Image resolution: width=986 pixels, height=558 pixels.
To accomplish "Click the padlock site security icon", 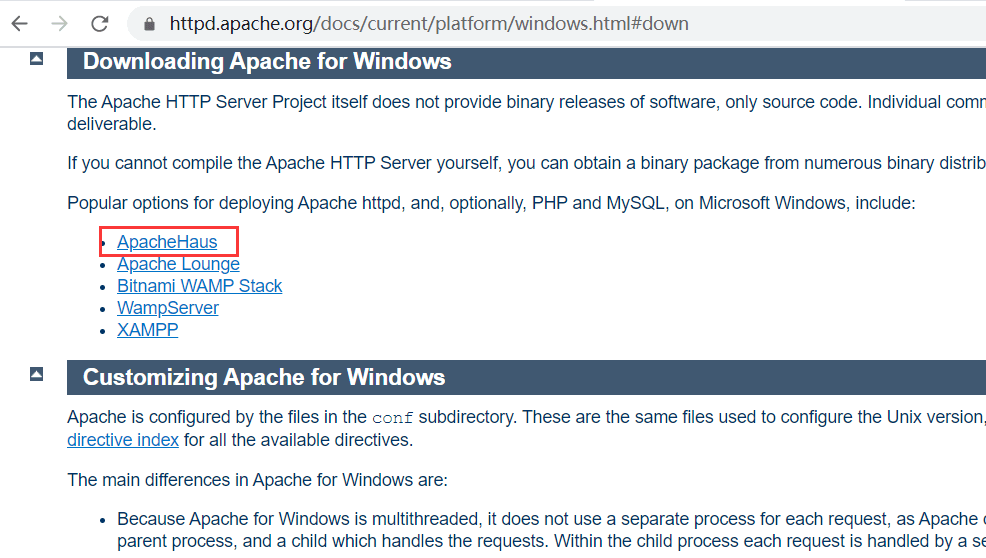I will pos(150,23).
